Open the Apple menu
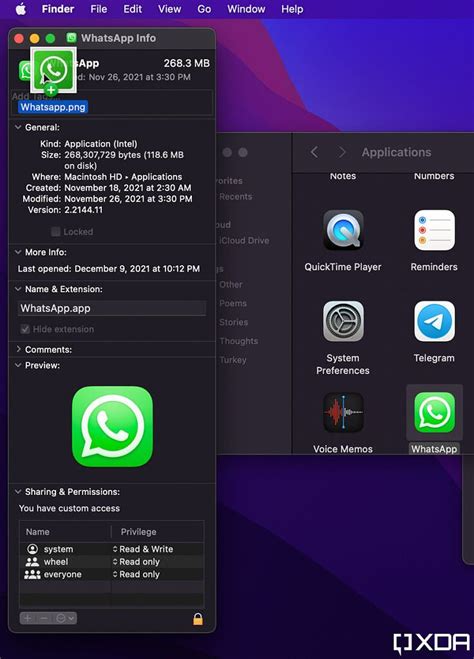Screen dimensions: 474x659 tap(21, 9)
